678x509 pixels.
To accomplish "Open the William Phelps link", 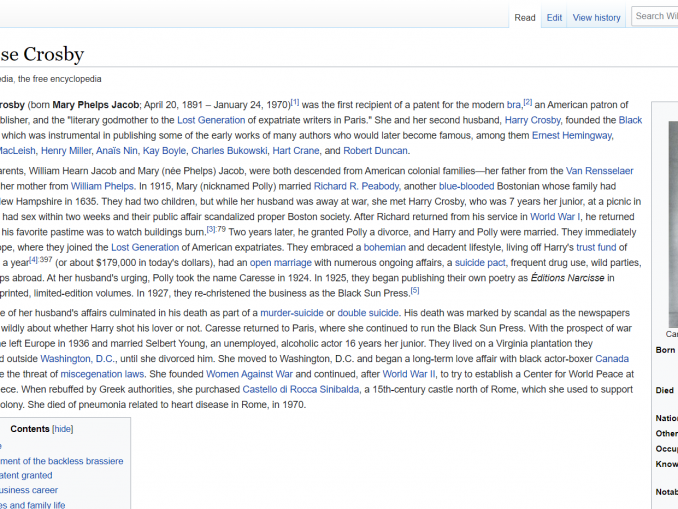I will pyautogui.click(x=102, y=186).
